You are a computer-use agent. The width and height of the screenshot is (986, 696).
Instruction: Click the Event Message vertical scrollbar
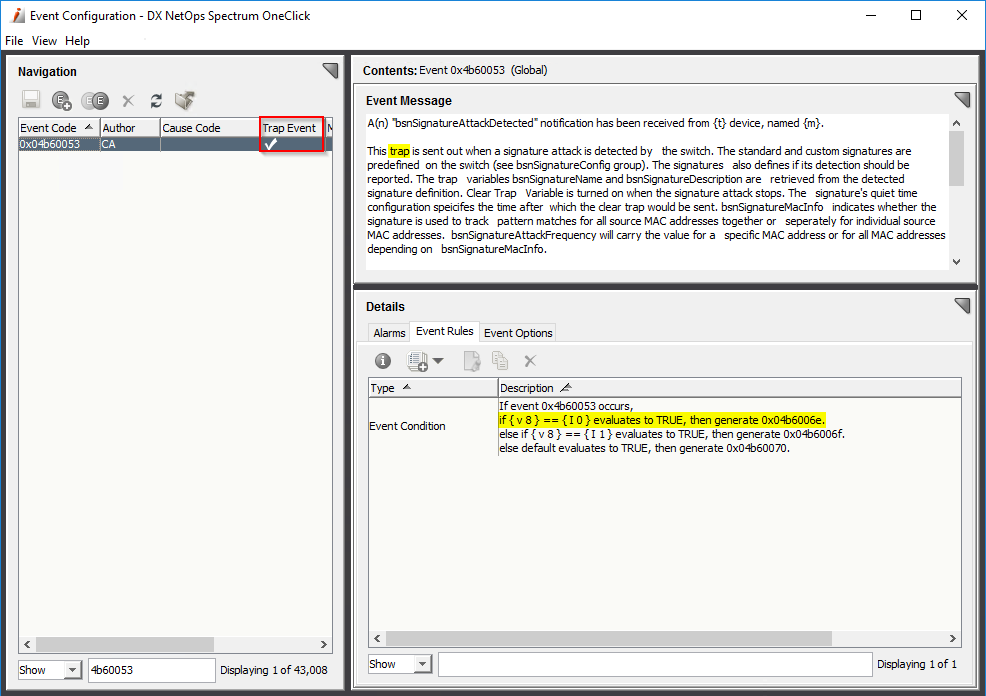(x=956, y=160)
